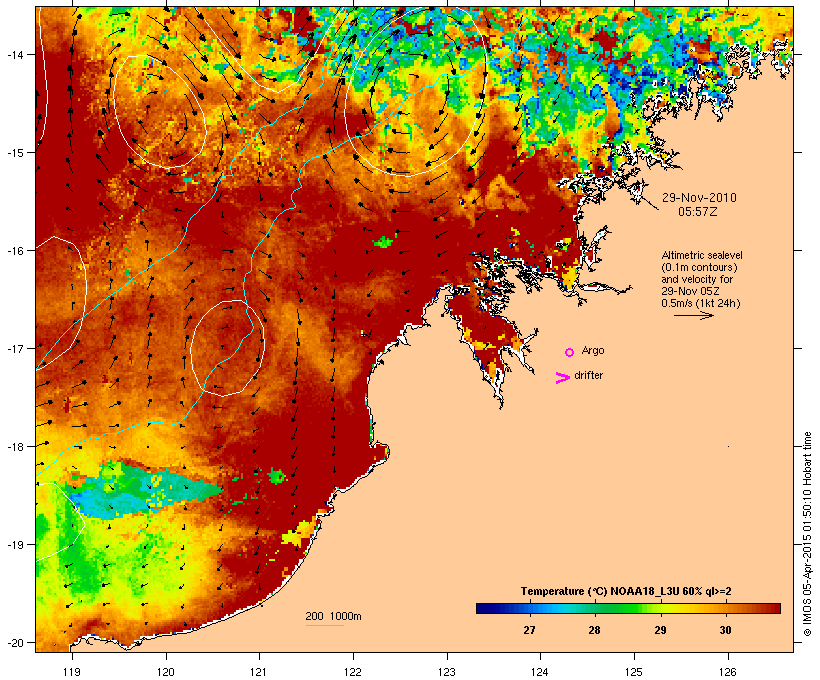
Task: Click the latitude axis label -19
Action: coord(14,545)
